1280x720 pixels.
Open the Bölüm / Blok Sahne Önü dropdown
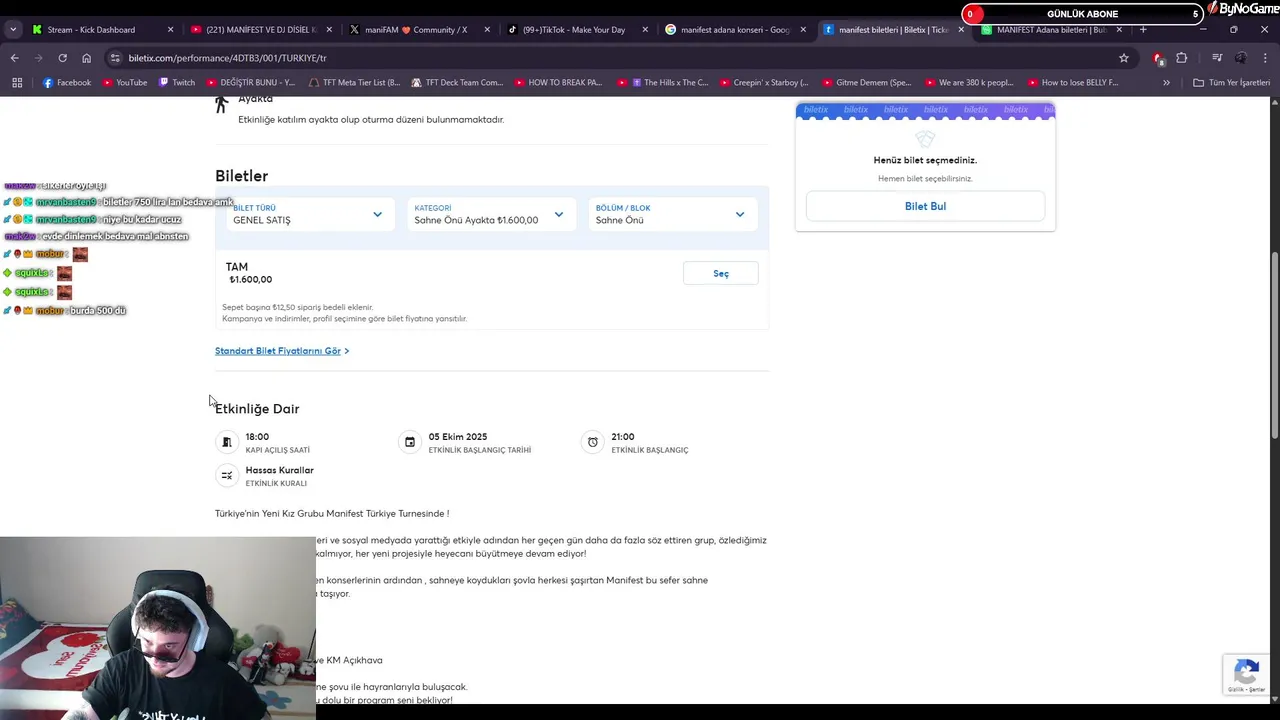pyautogui.click(x=671, y=214)
